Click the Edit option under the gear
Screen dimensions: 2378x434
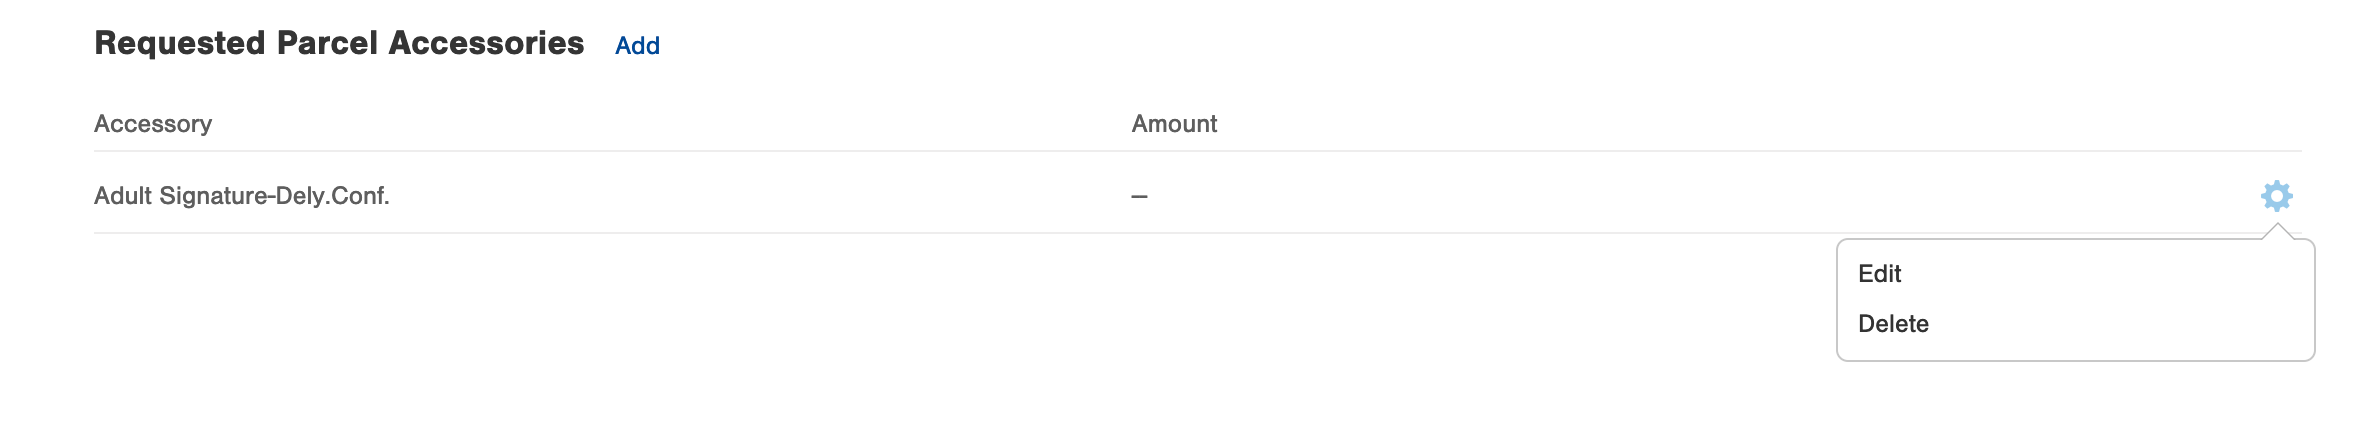click(x=1879, y=274)
